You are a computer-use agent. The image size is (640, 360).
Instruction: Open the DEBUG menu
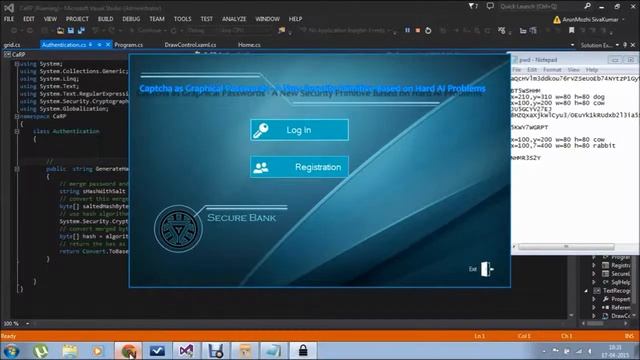[131, 19]
